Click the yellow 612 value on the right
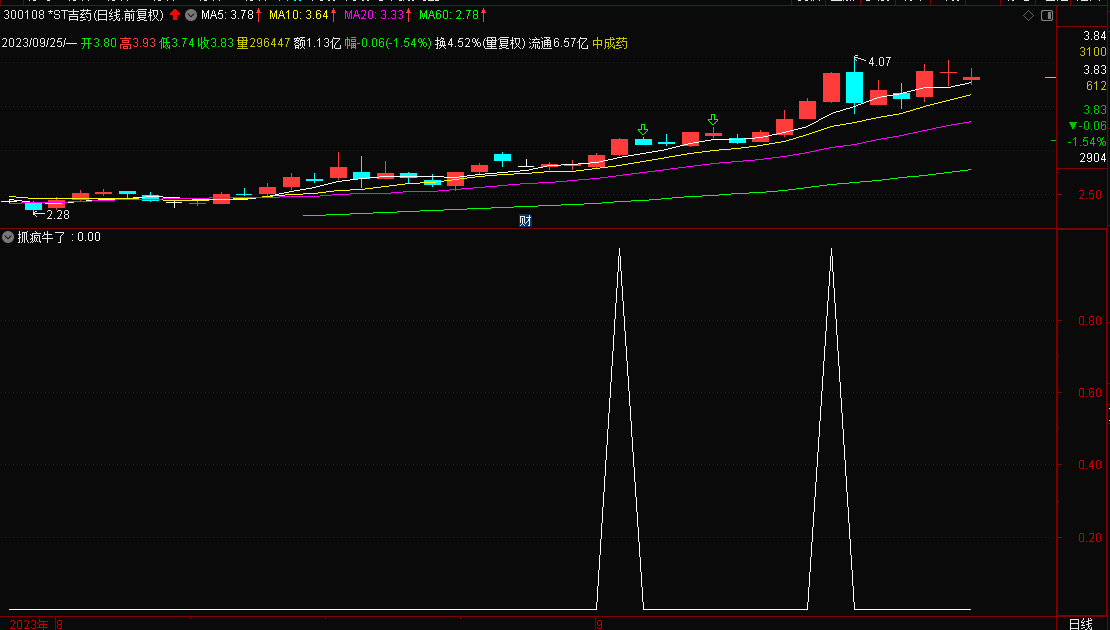Screen dimensions: 1110x630 (1096, 86)
